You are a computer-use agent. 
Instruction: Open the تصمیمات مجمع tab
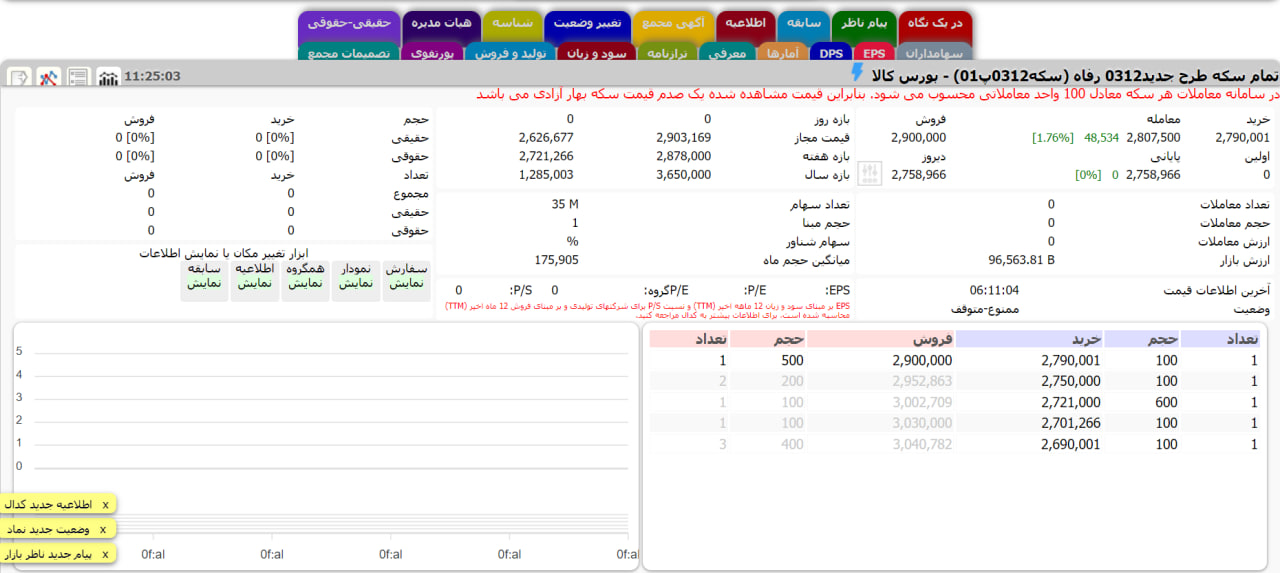[349, 53]
